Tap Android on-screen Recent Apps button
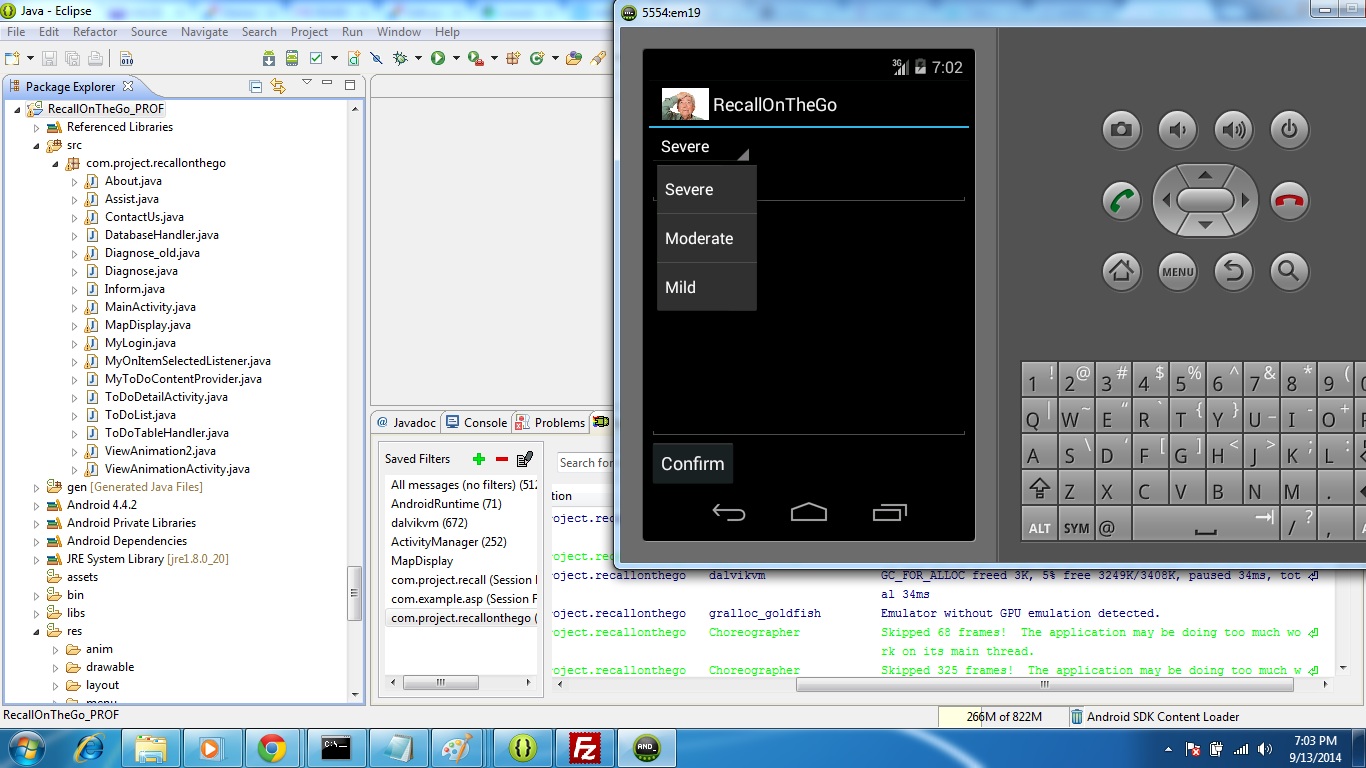Viewport: 1366px width, 768px height. pyautogui.click(x=889, y=513)
